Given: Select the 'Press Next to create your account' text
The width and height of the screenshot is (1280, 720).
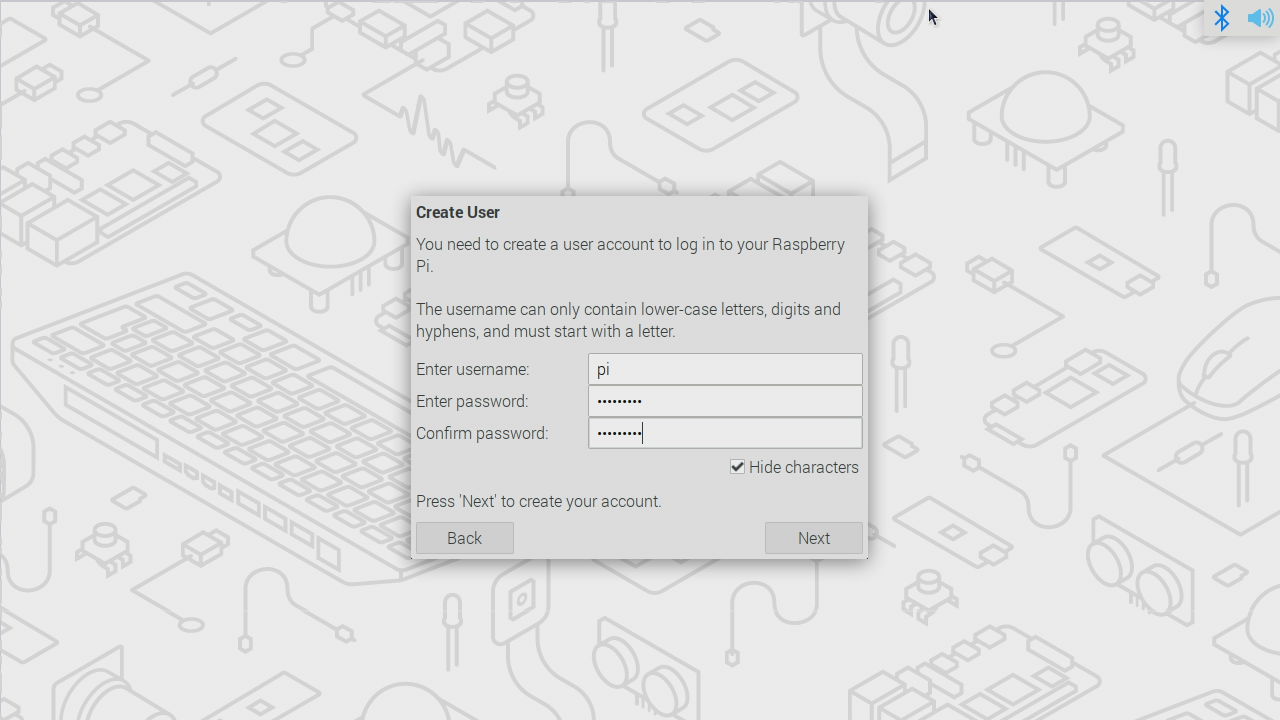Looking at the screenshot, I should pos(539,501).
